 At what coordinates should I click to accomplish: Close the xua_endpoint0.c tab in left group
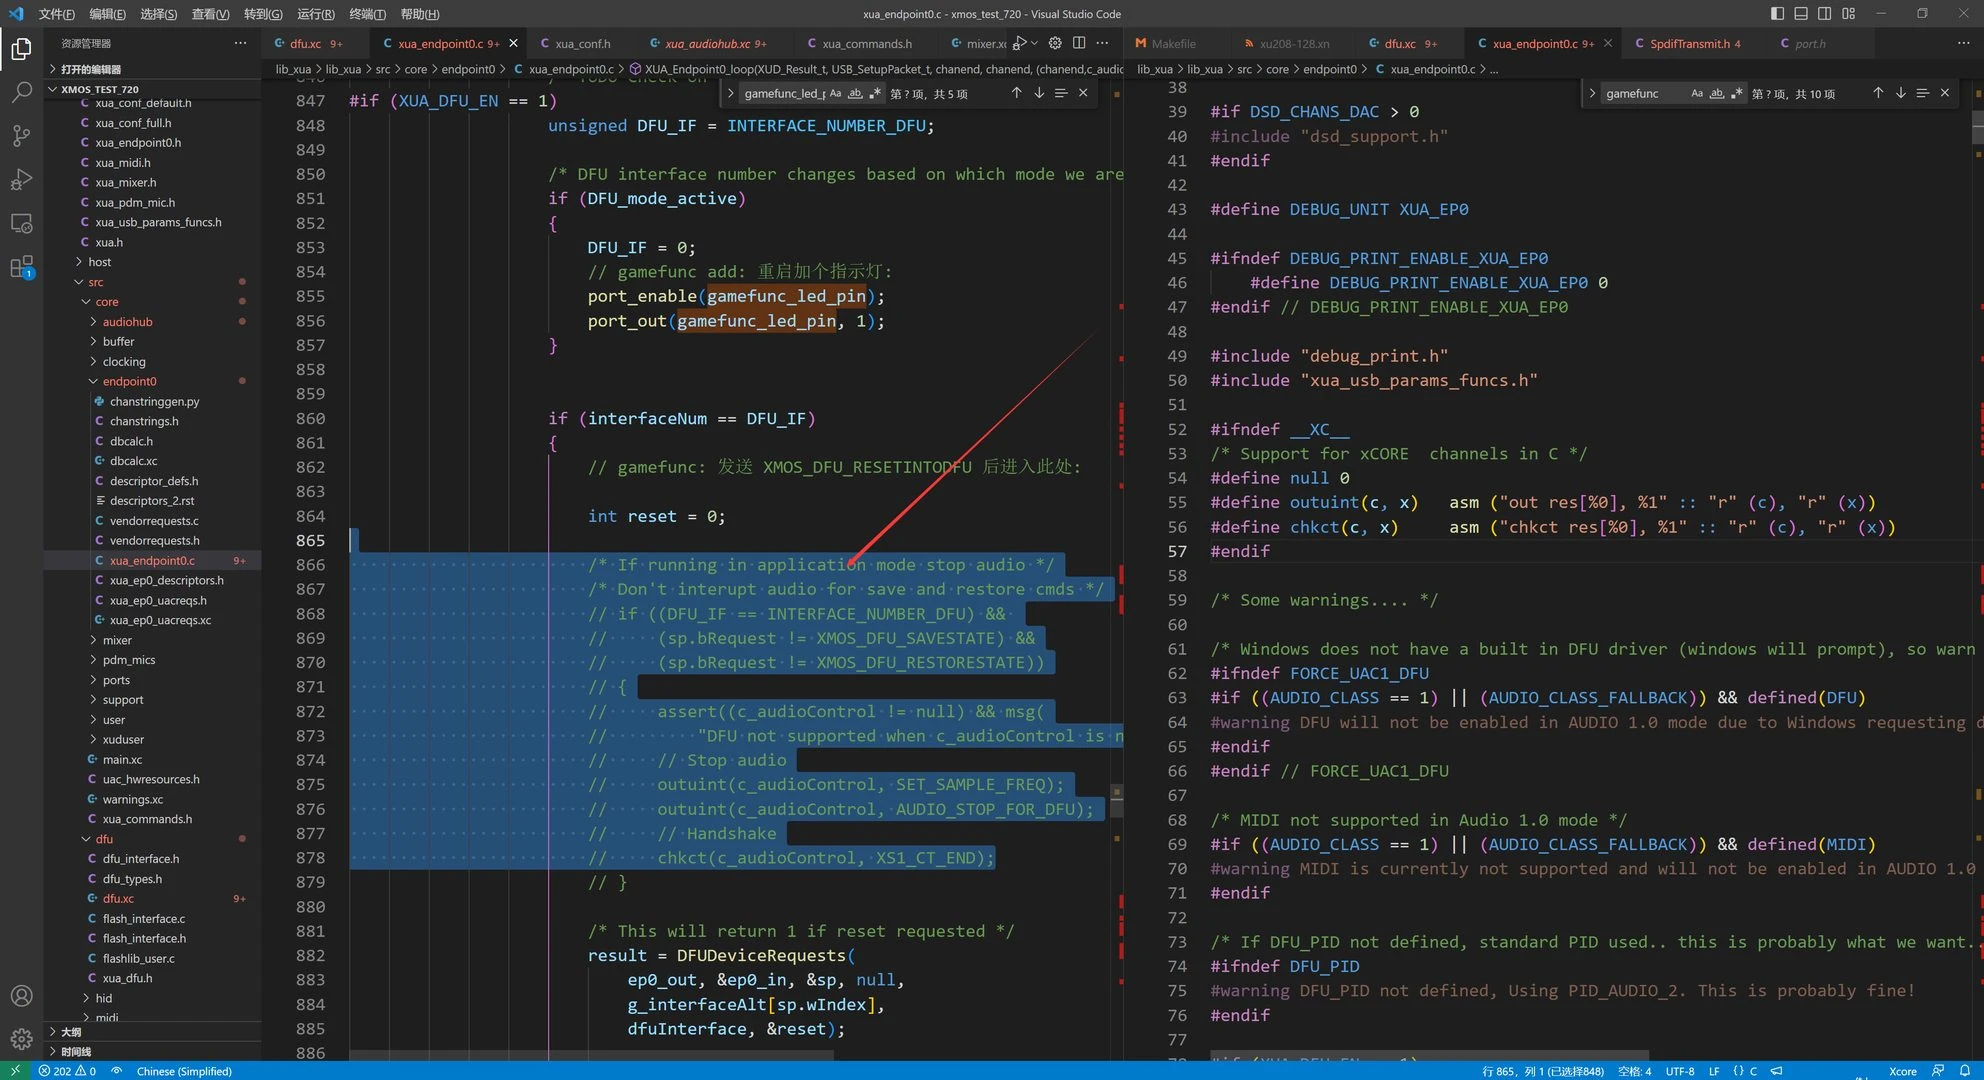513,43
